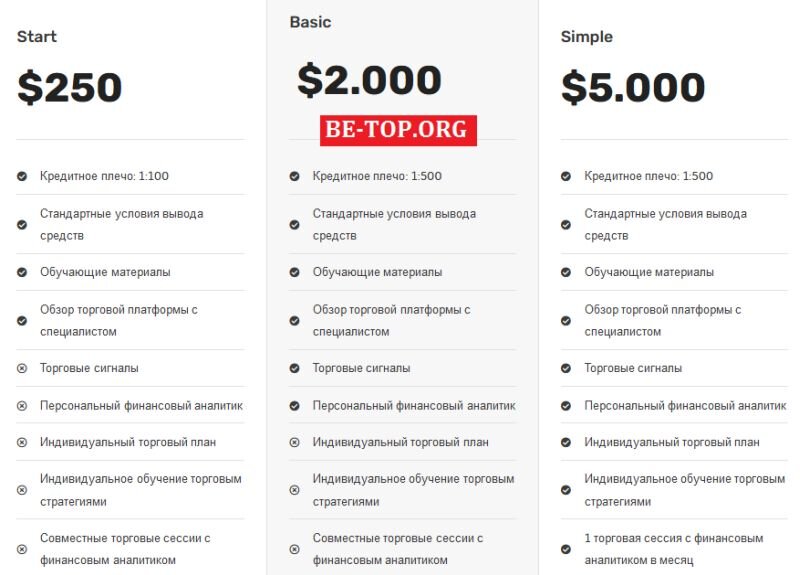This screenshot has height=575, width=800.
Task: Click cross icon beside Start plan trading signals
Action: click(22, 368)
